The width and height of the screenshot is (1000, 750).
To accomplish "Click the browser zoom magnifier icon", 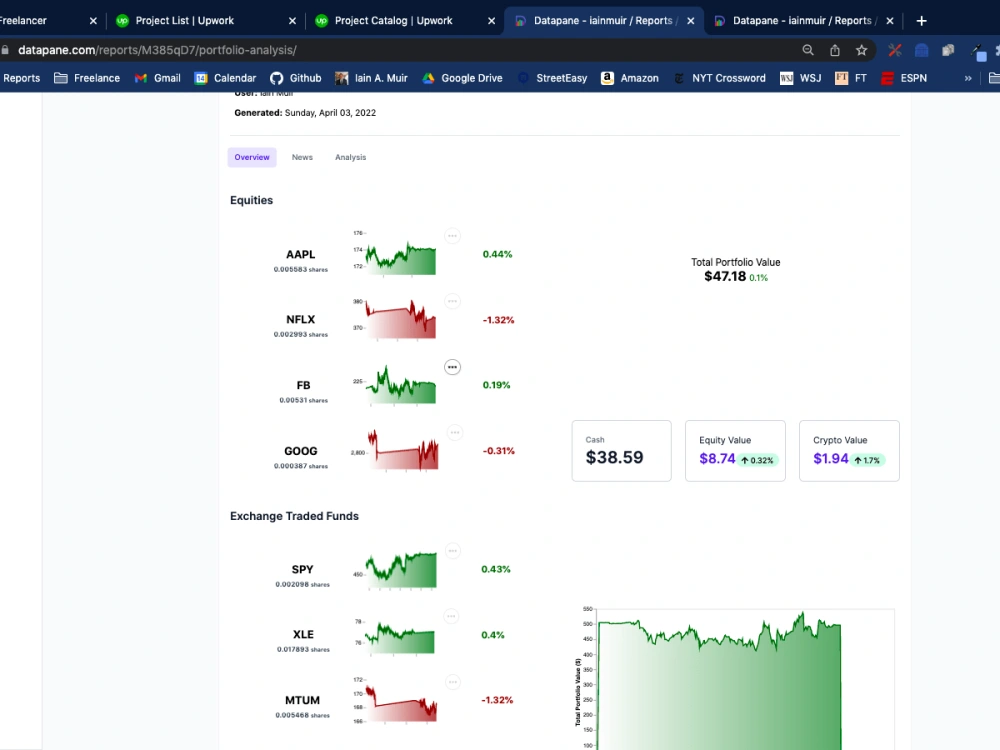I will tap(808, 50).
